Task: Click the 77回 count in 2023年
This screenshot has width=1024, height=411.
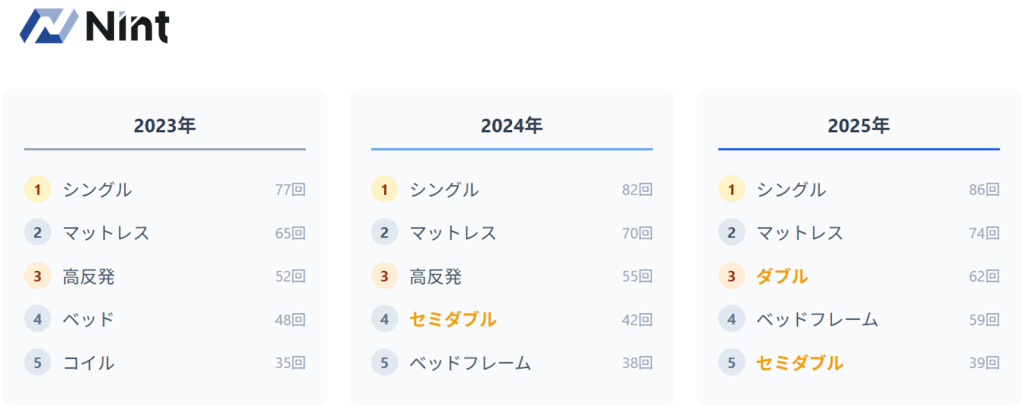Action: pos(290,190)
